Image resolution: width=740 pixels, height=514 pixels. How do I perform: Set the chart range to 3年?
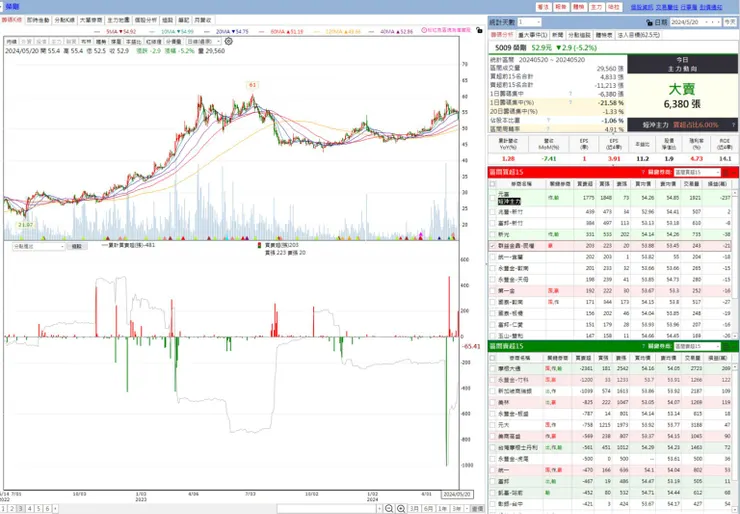coord(456,508)
